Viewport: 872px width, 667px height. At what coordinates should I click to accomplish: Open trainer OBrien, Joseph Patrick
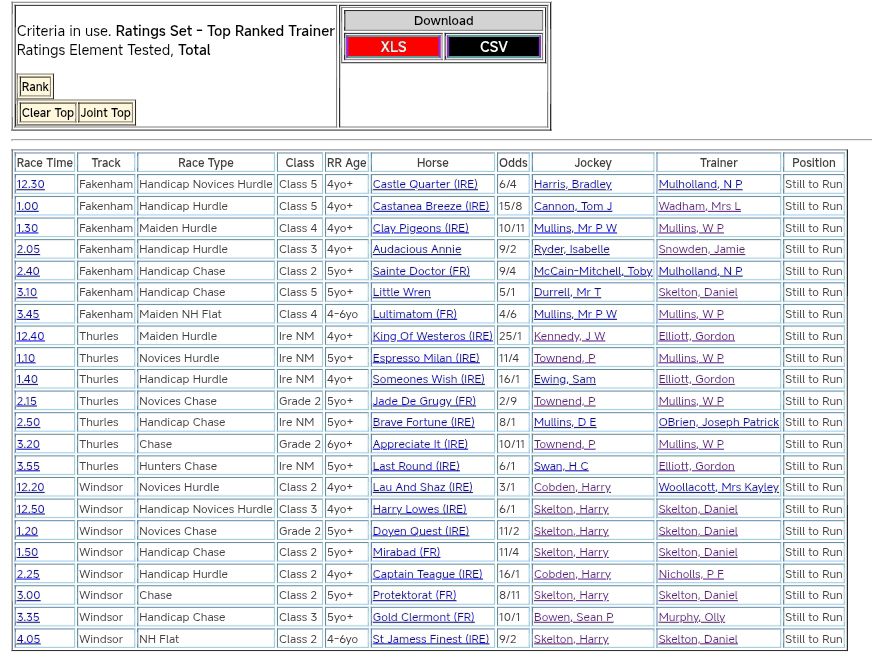click(x=718, y=423)
